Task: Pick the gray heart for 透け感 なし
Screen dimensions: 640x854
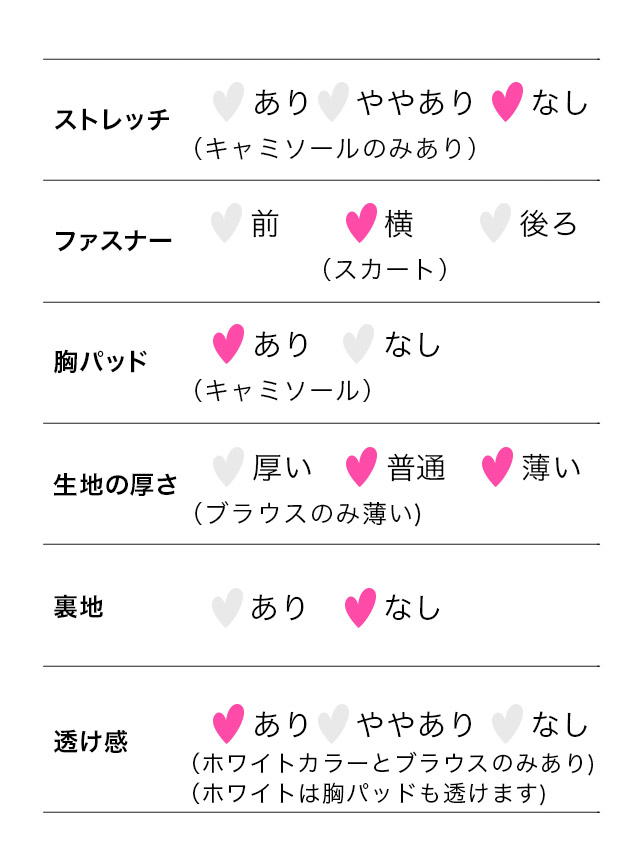Action: pyautogui.click(x=507, y=724)
